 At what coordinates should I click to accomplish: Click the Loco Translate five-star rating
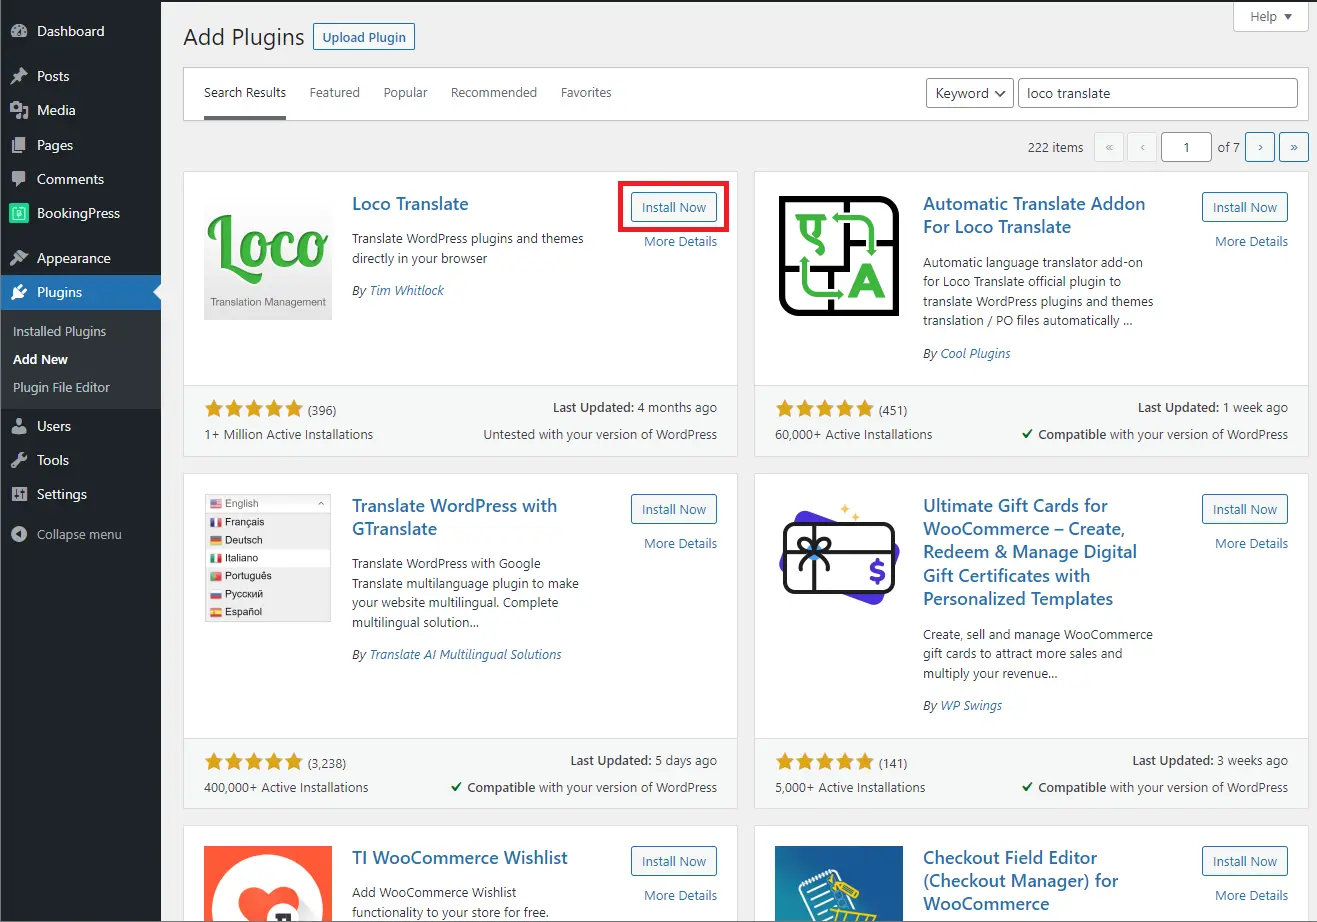(253, 409)
